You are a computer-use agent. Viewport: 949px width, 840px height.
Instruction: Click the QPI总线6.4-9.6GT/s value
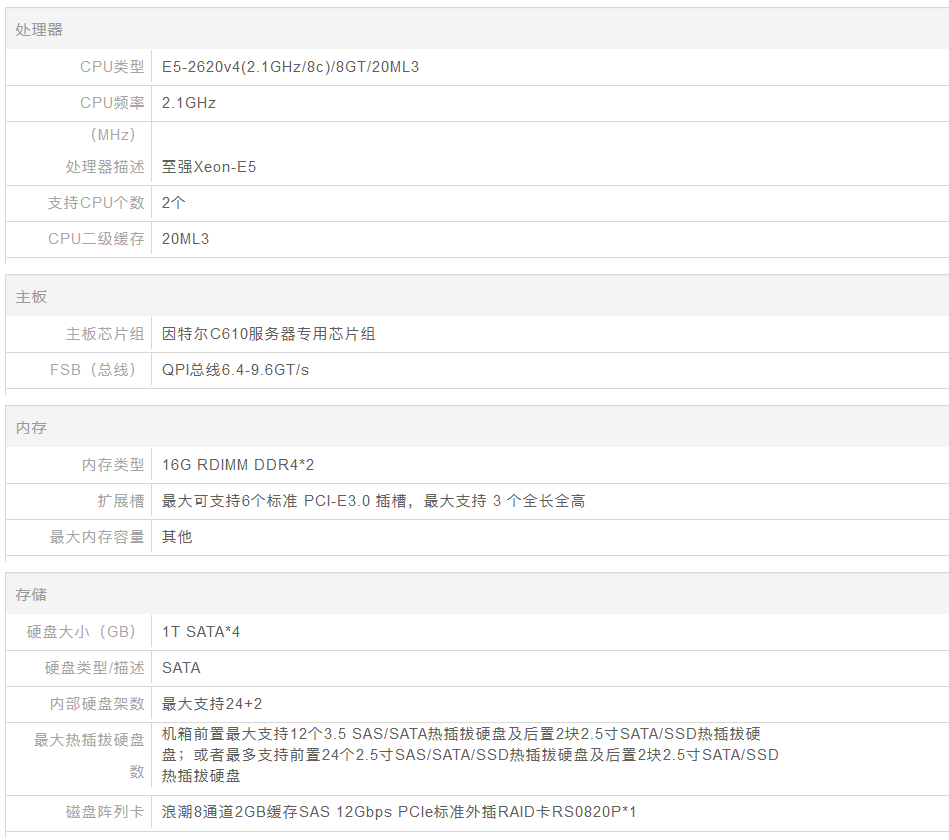pos(235,370)
